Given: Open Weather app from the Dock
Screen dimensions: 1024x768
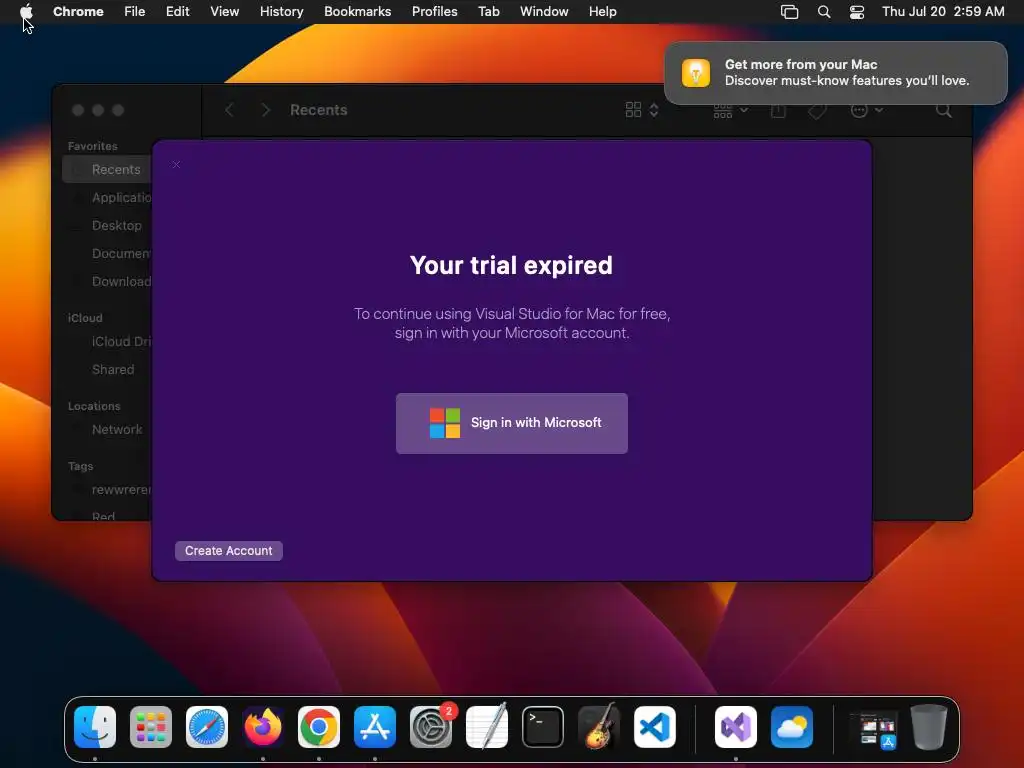Looking at the screenshot, I should tap(792, 727).
